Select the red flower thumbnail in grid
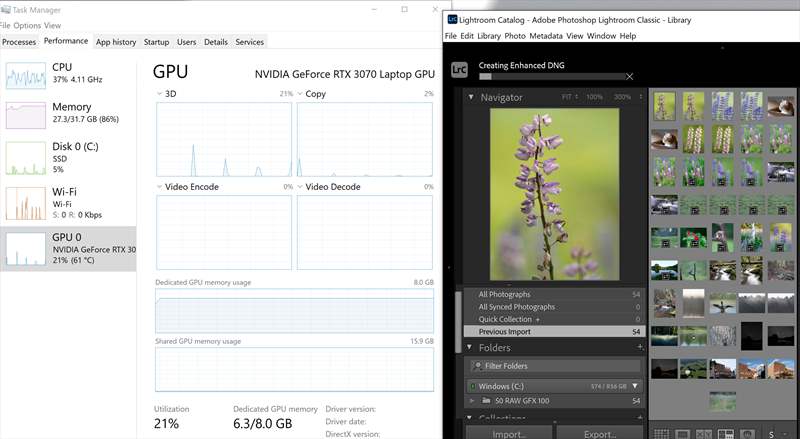Image resolution: width=800 pixels, height=439 pixels. pos(693,238)
